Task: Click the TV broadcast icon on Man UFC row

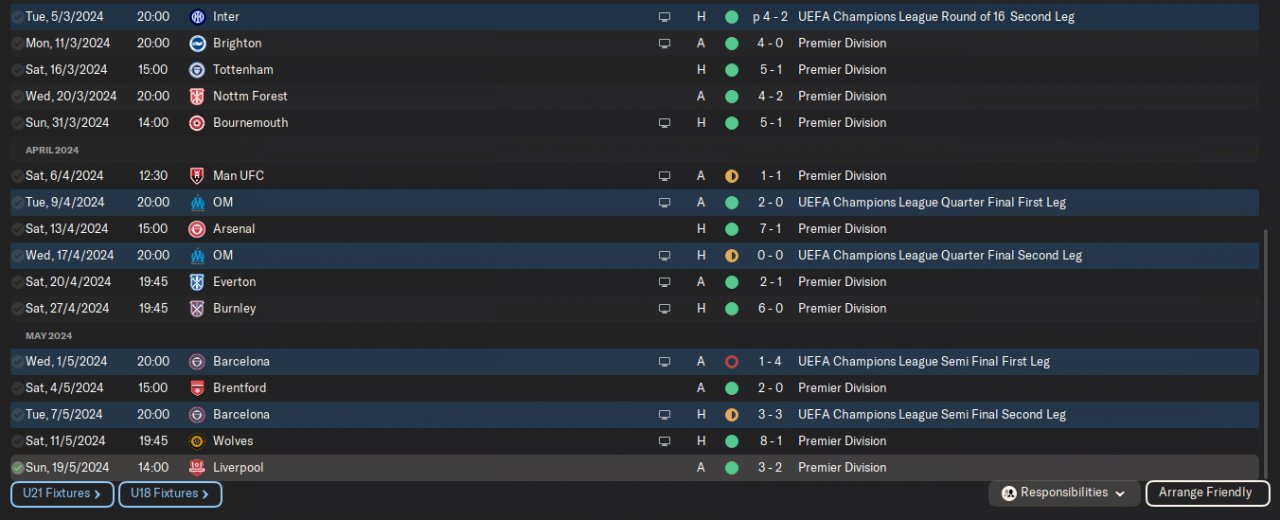Action: (664, 176)
